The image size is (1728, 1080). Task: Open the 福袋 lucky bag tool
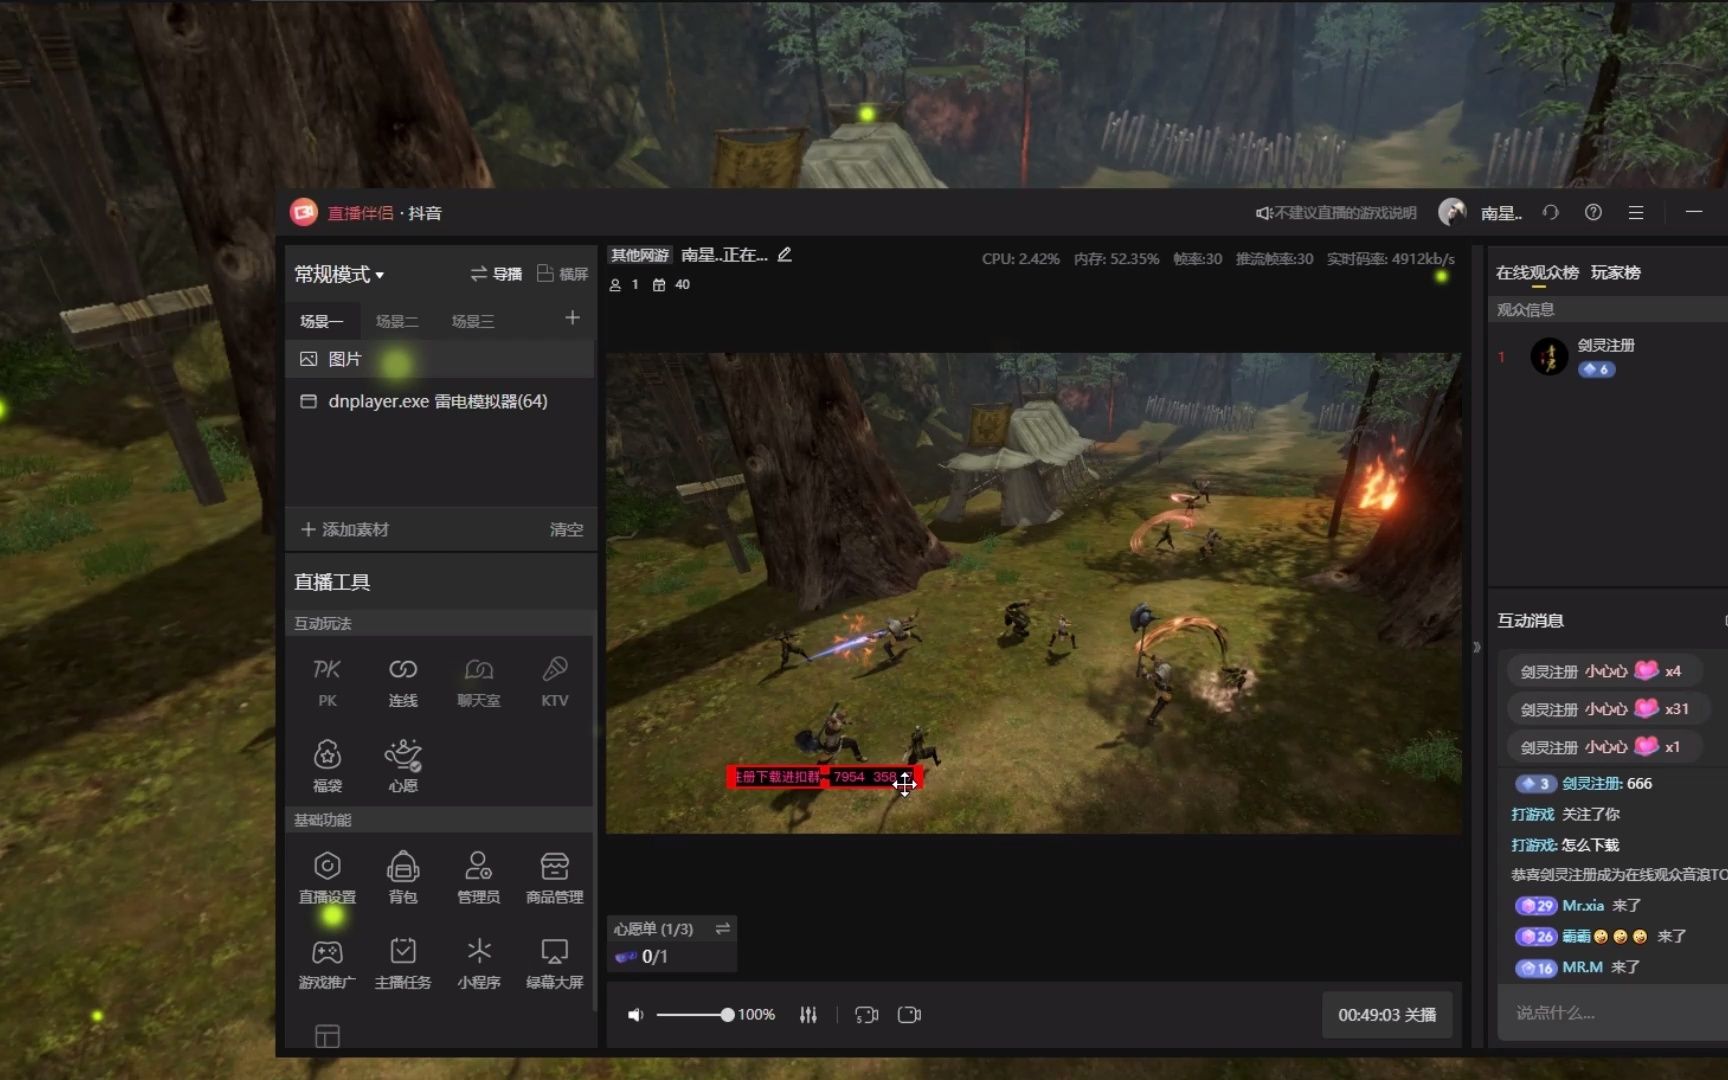(327, 765)
